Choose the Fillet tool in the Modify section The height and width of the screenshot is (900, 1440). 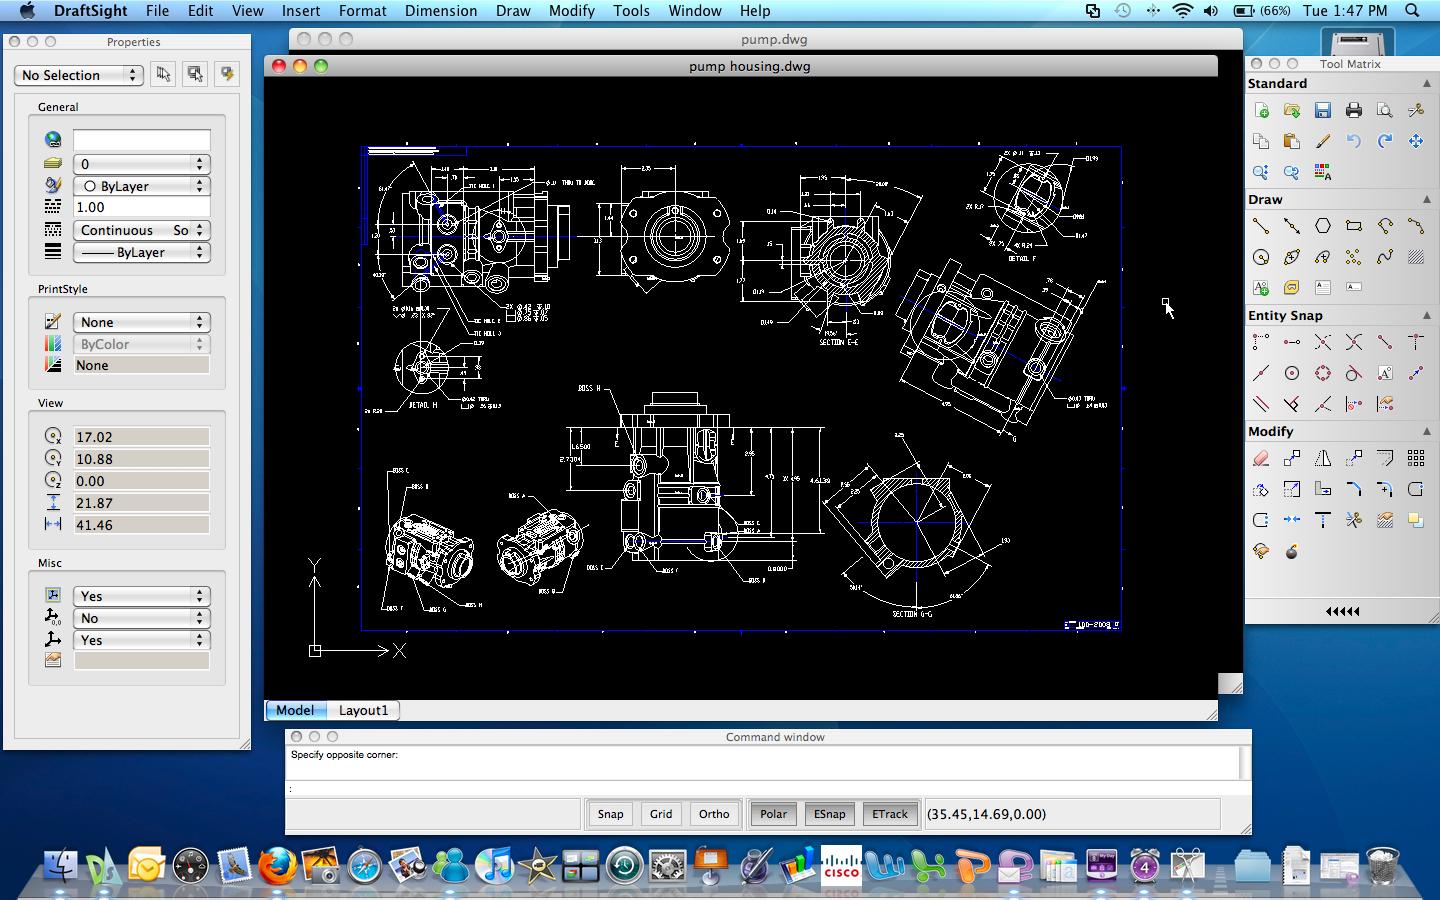(x=1352, y=489)
